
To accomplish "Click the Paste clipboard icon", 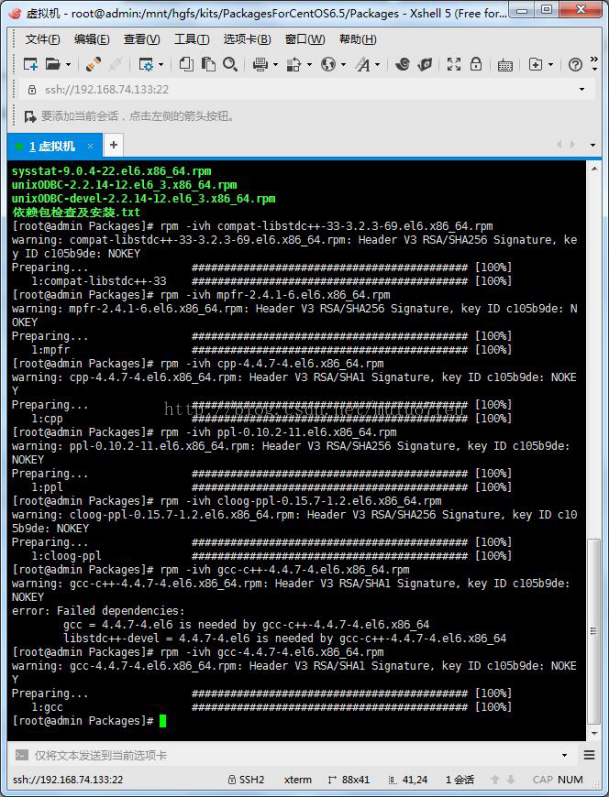I will click(x=208, y=65).
